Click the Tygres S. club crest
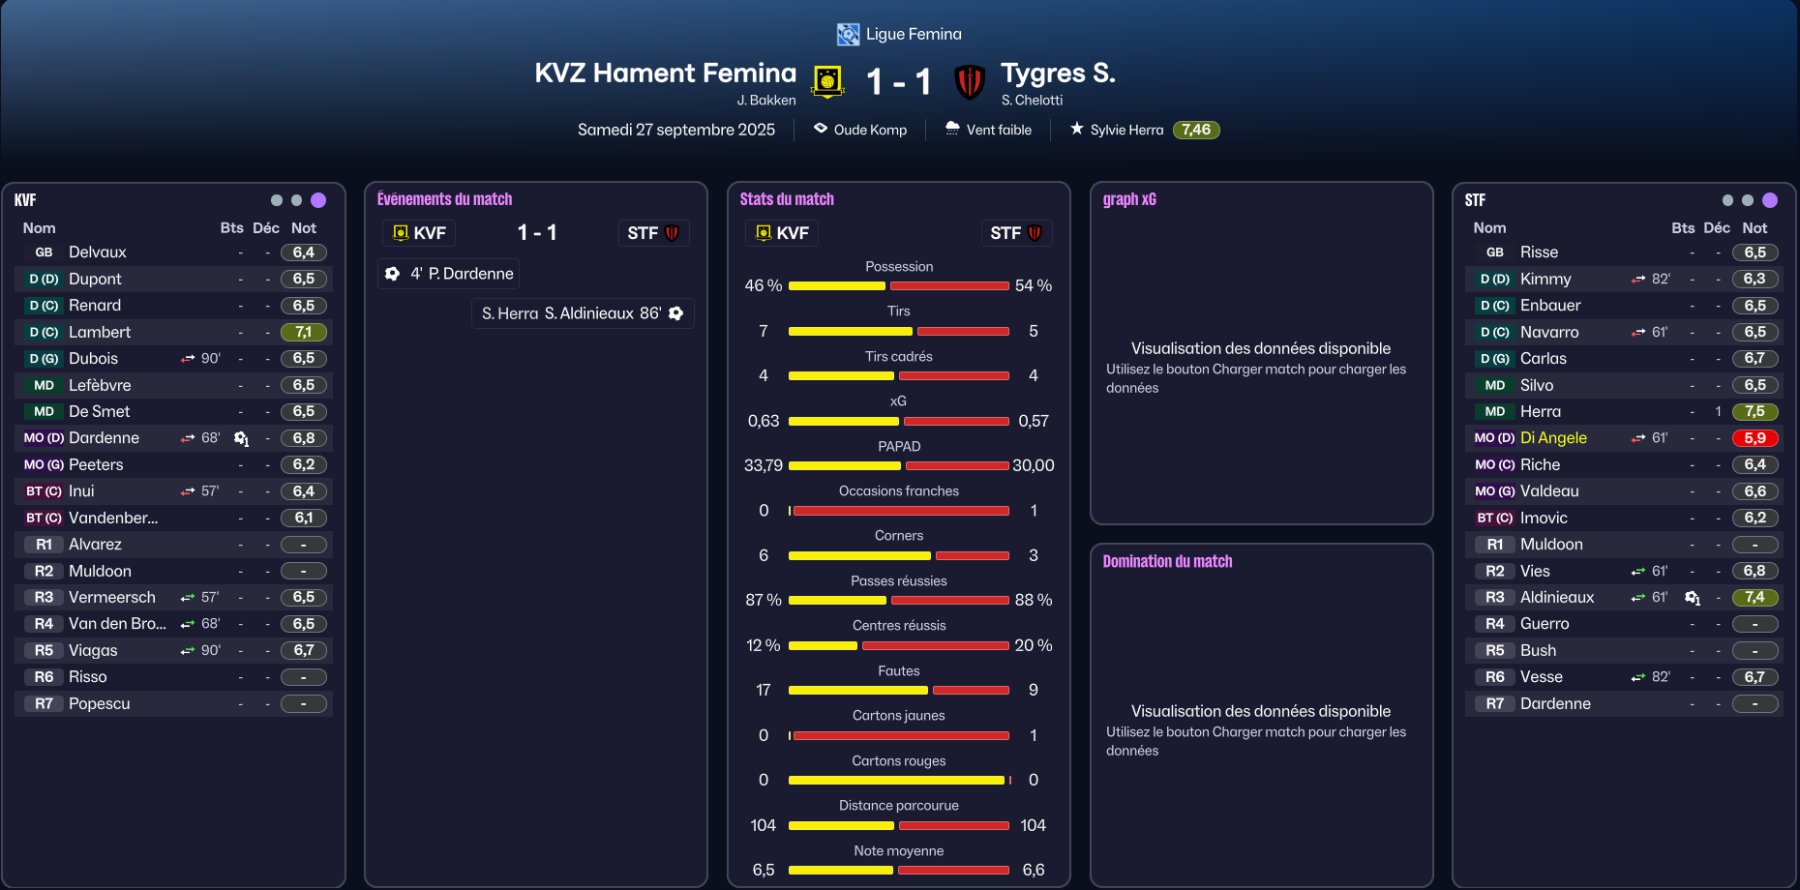This screenshot has height=890, width=1800. pos(969,81)
